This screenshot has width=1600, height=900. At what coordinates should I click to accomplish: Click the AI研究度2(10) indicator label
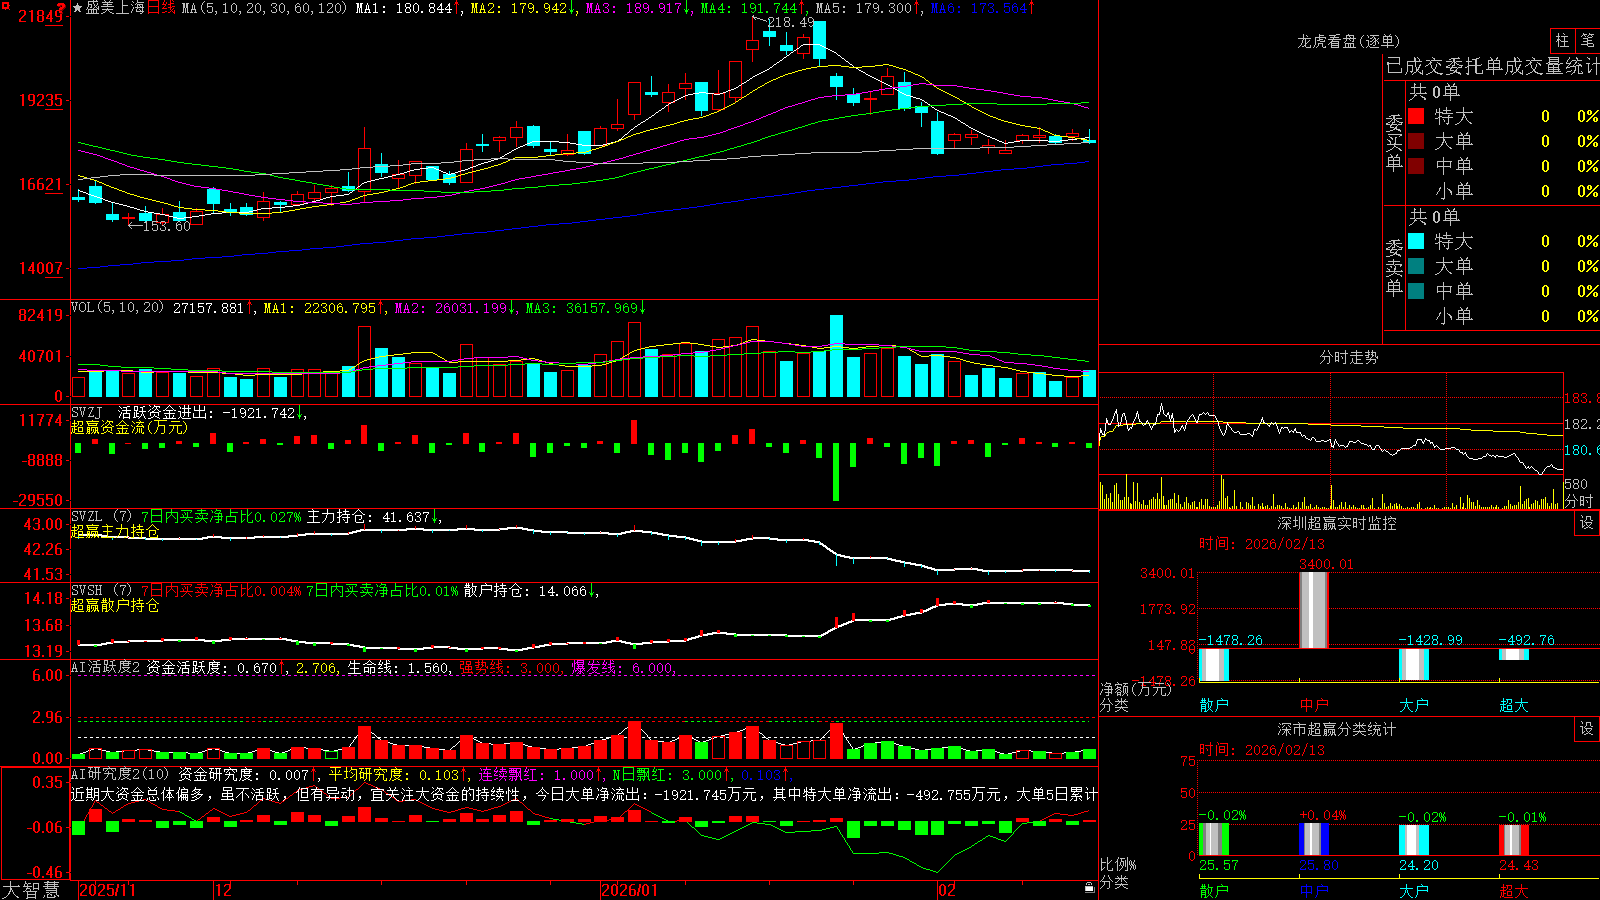120,774
